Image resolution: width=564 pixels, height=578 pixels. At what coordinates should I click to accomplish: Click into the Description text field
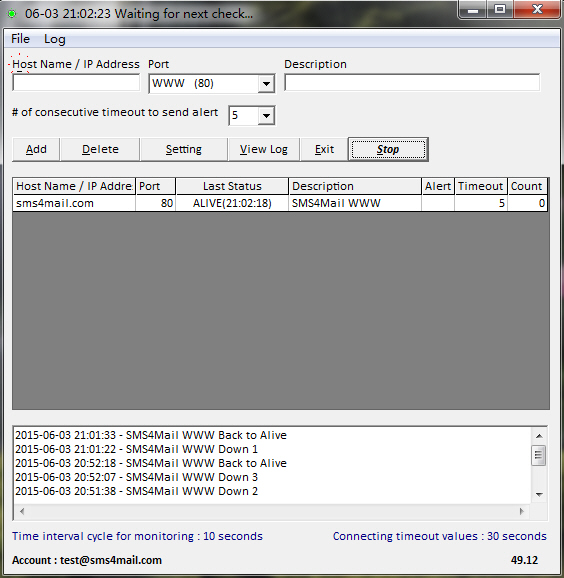pyautogui.click(x=412, y=83)
